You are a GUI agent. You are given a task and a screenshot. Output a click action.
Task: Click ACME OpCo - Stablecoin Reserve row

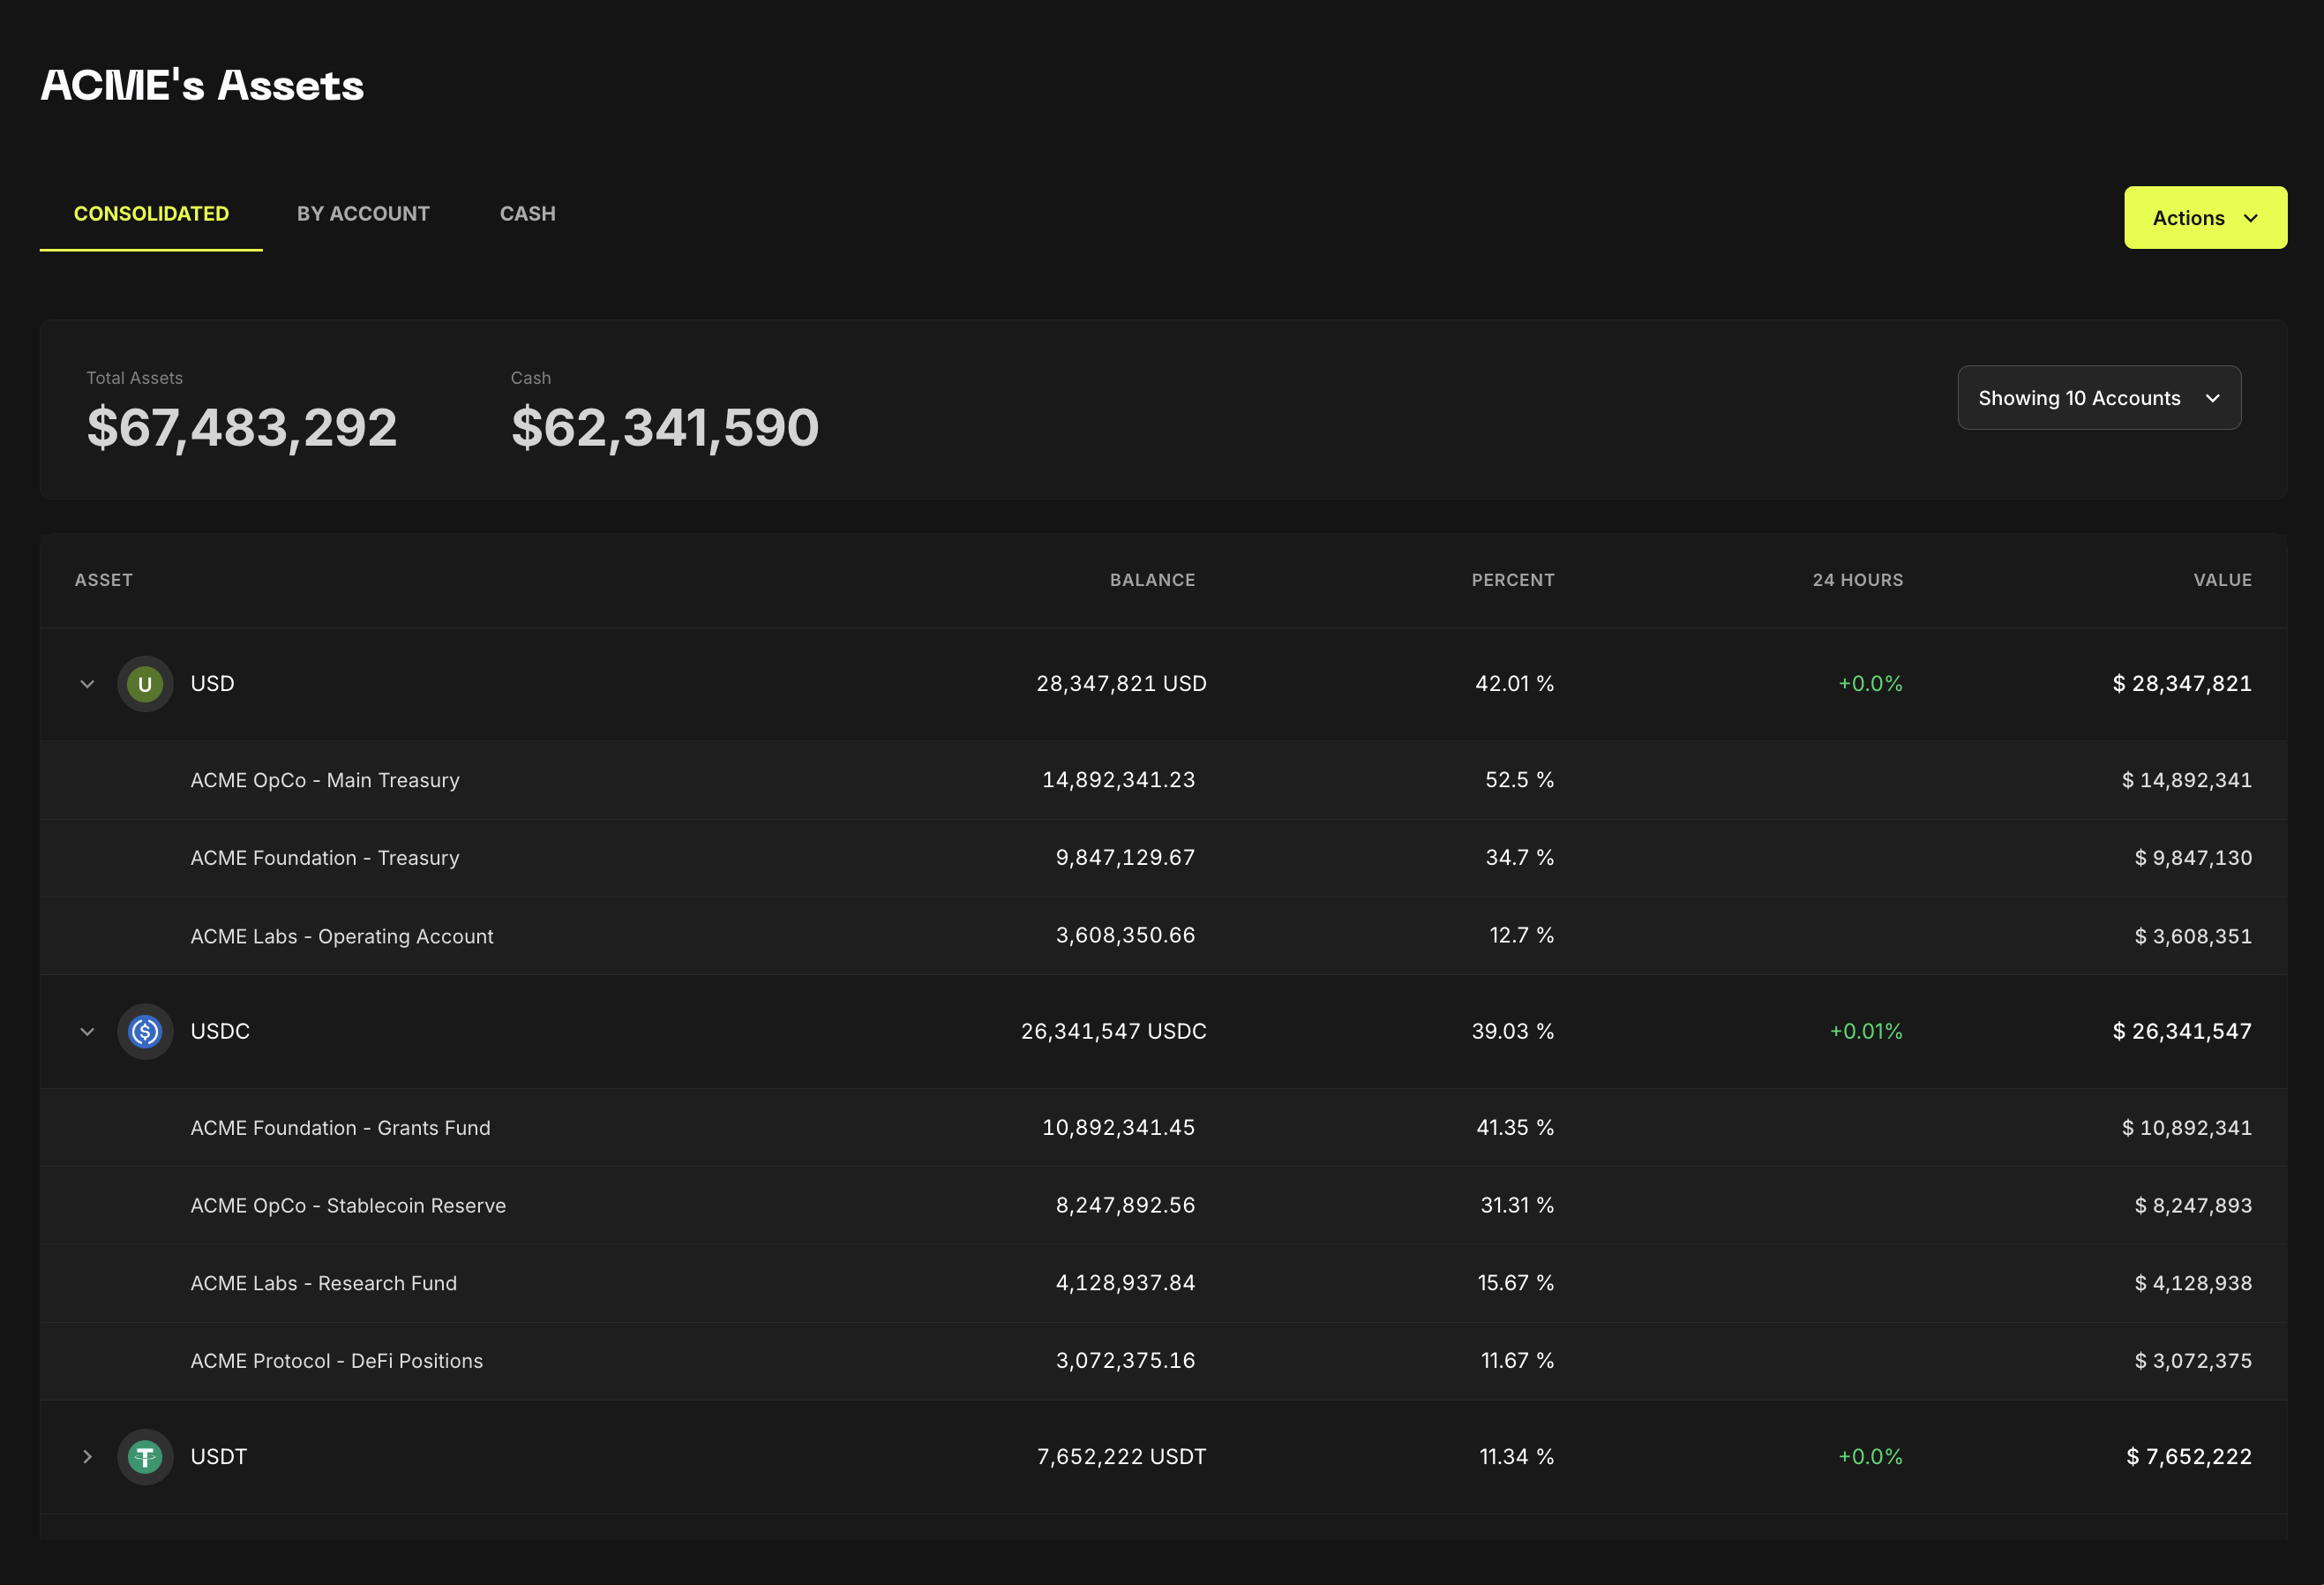tap(1163, 1205)
